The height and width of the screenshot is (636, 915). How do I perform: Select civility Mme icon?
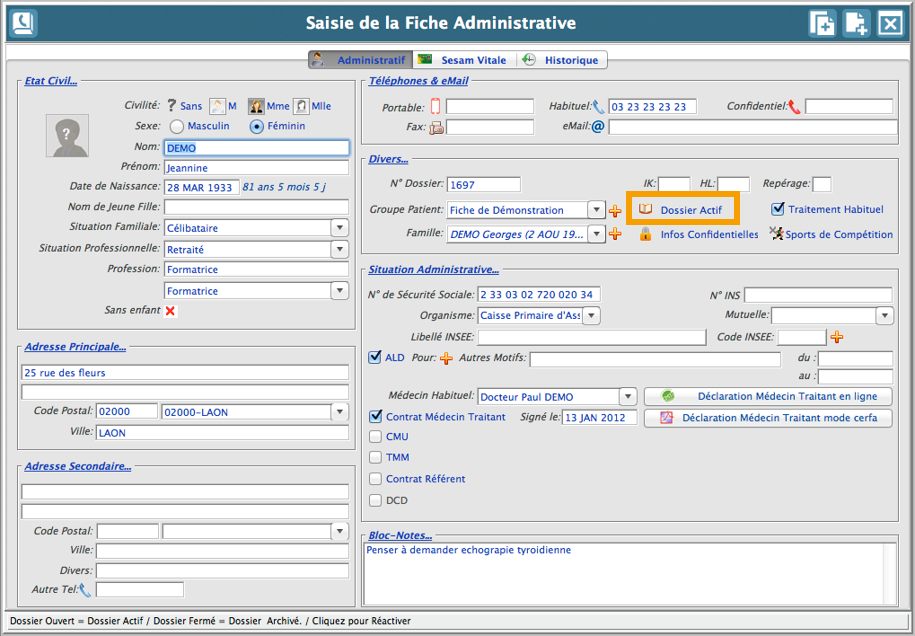(x=256, y=106)
